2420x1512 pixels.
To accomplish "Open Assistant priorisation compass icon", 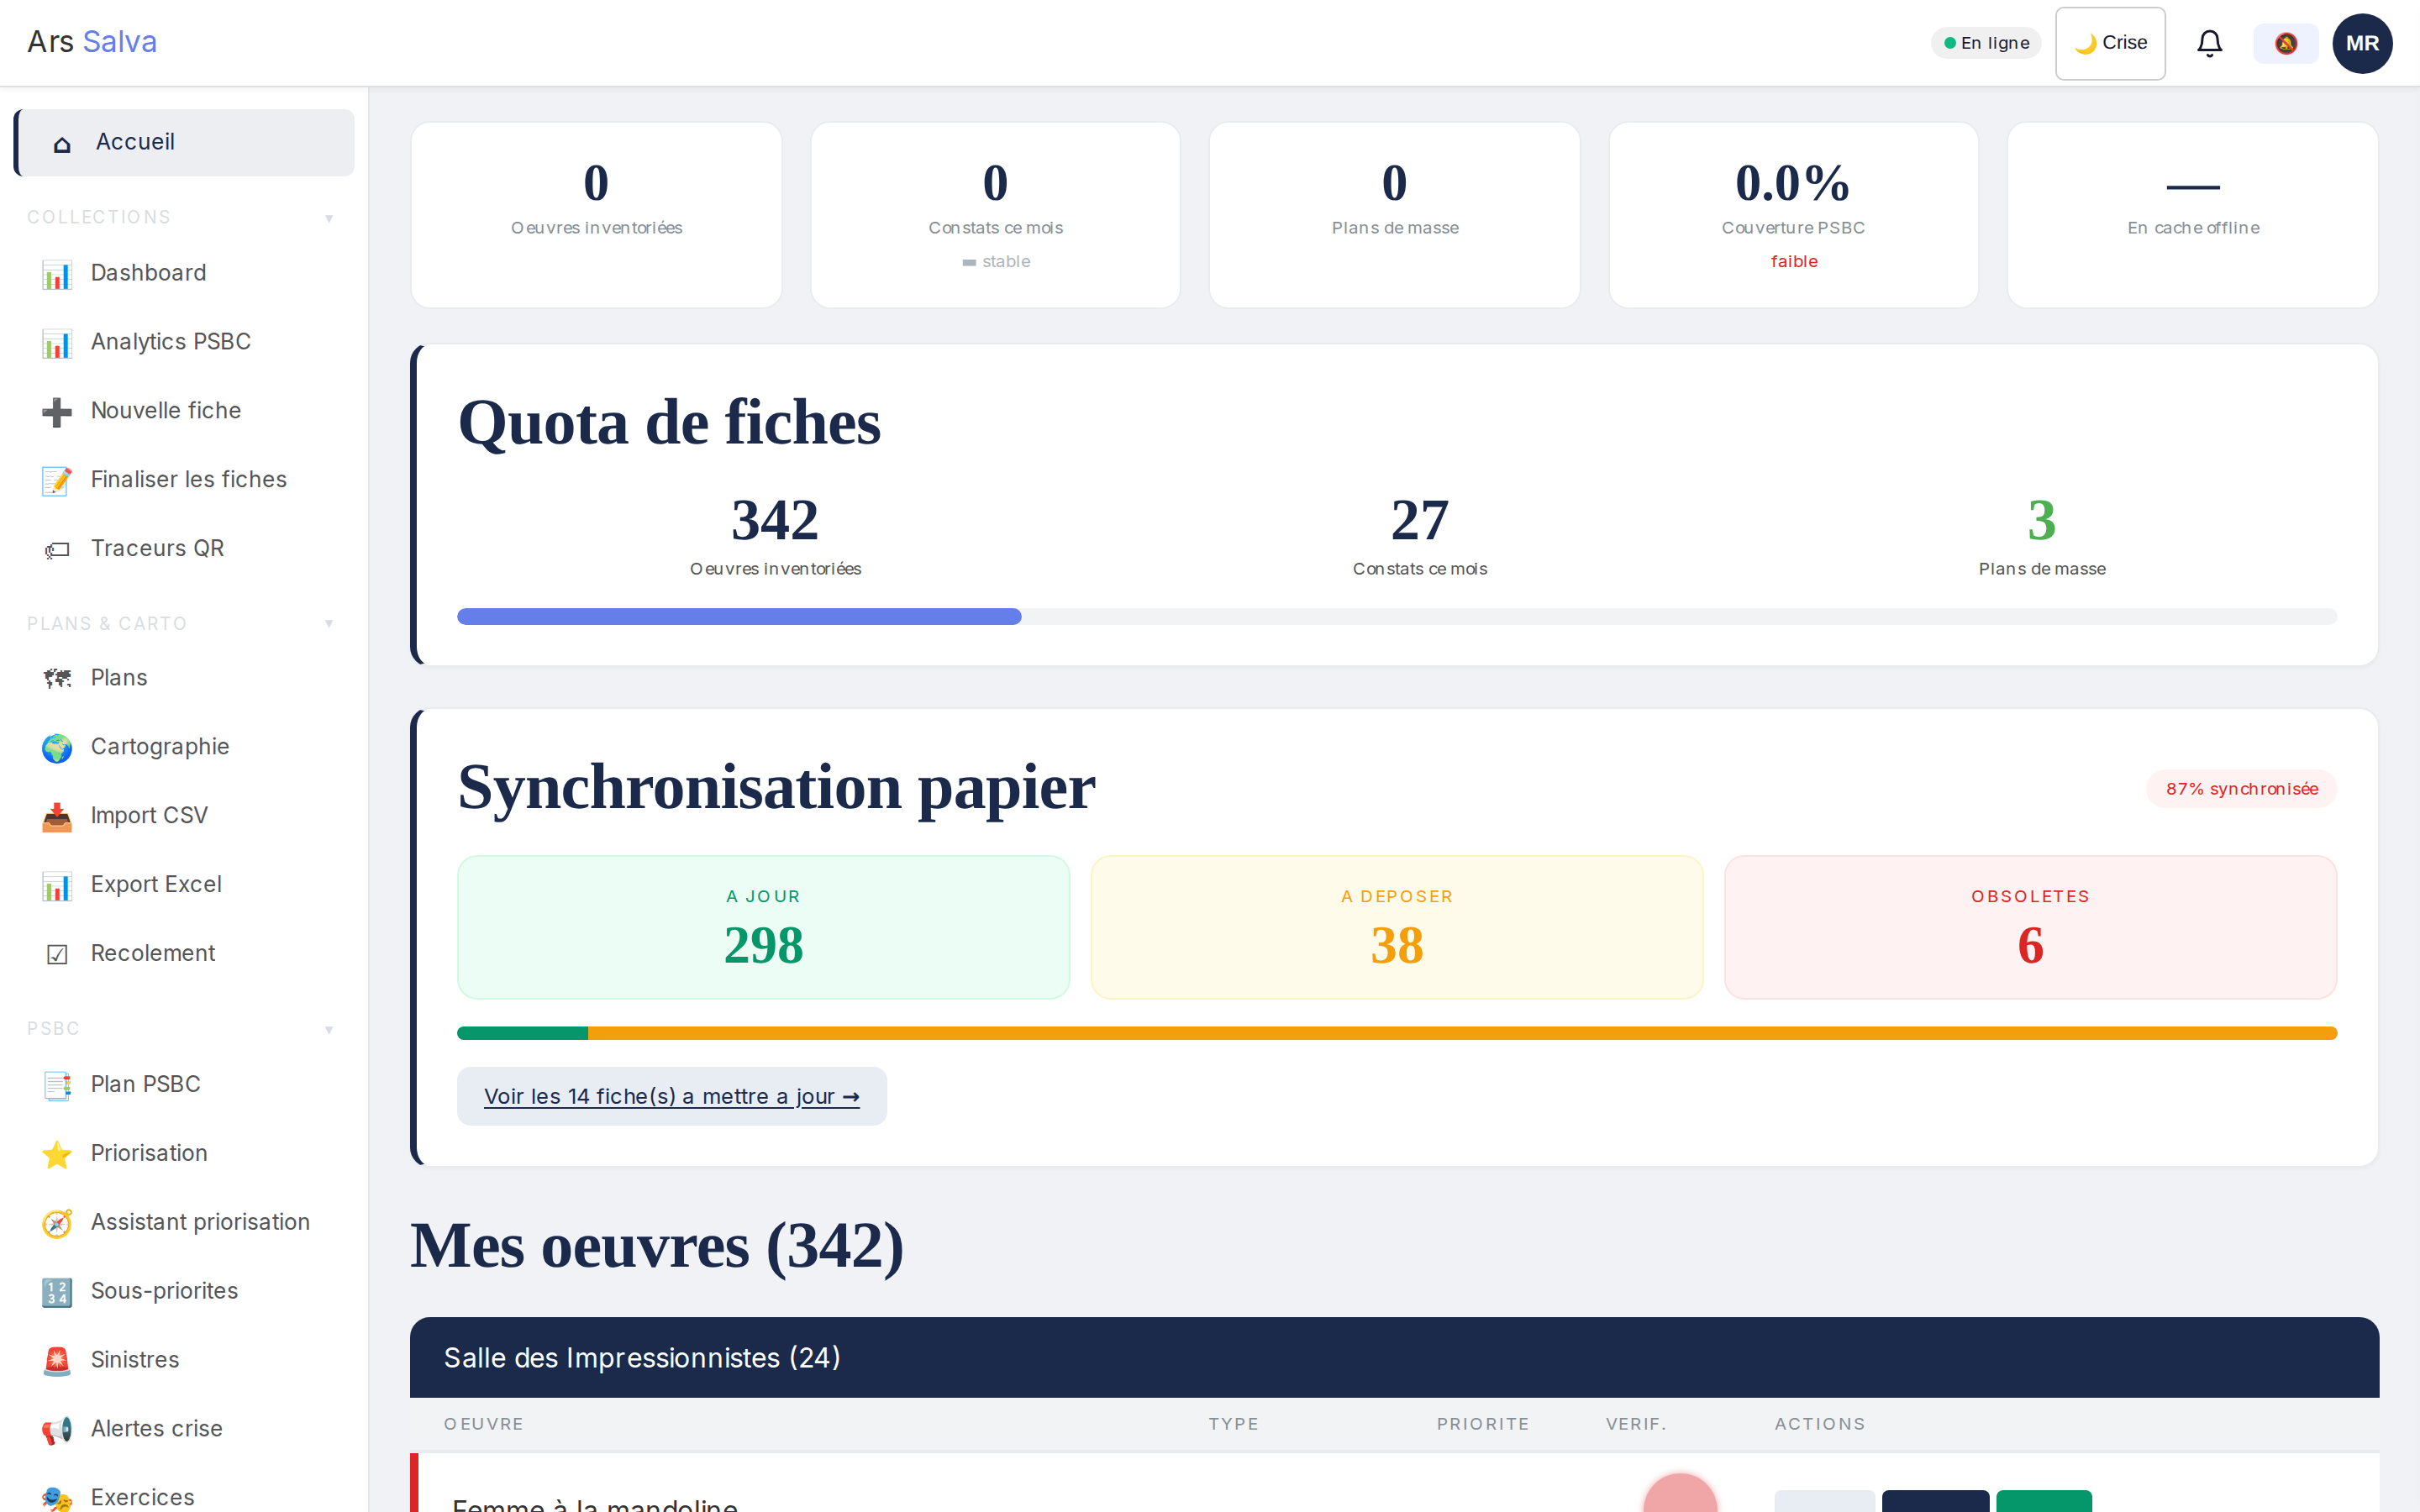I will click(x=57, y=1222).
